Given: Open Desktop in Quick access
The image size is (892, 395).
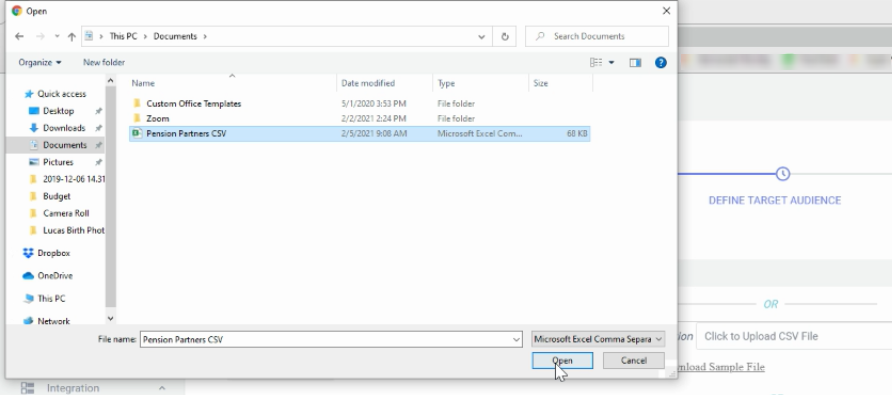Looking at the screenshot, I should [x=58, y=111].
